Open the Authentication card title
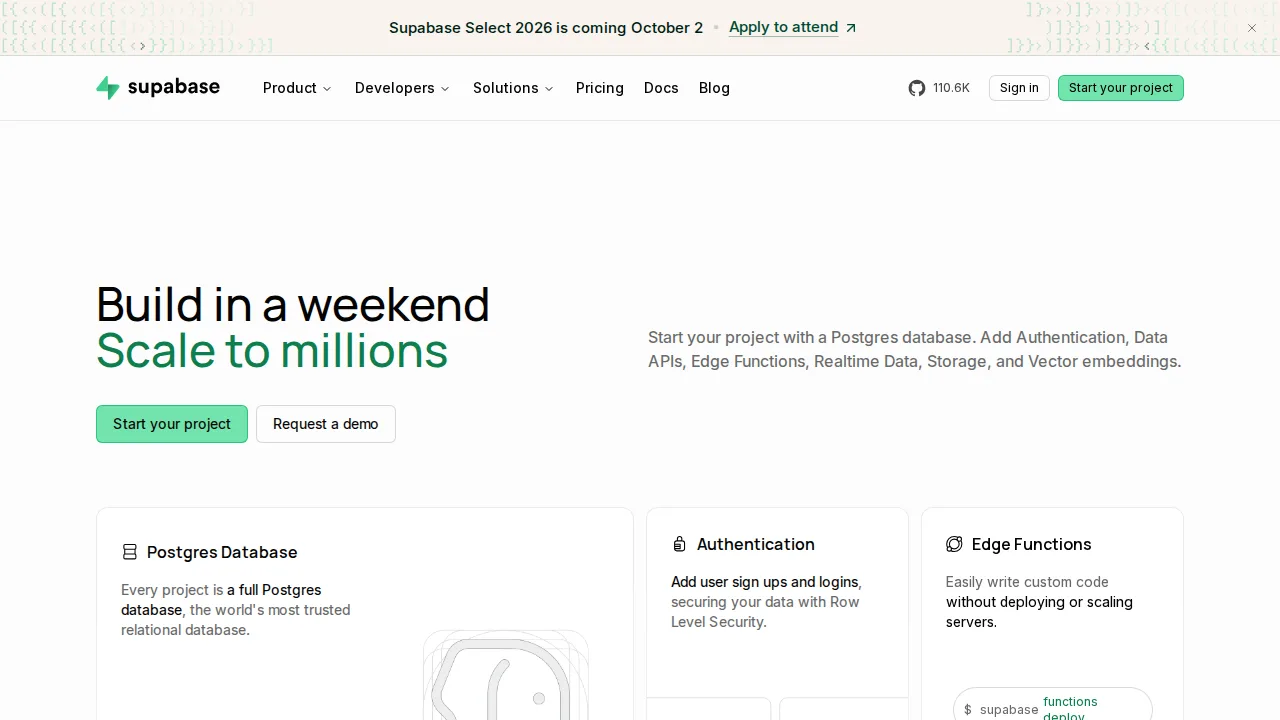The width and height of the screenshot is (1280, 720). click(x=756, y=544)
